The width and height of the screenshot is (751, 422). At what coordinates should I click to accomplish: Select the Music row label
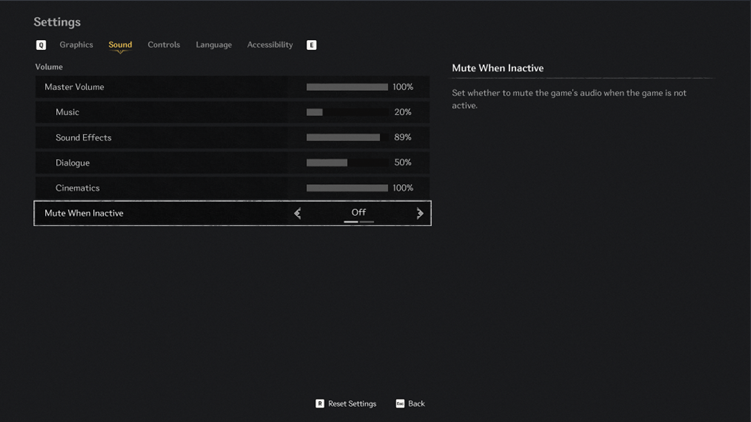tap(67, 112)
